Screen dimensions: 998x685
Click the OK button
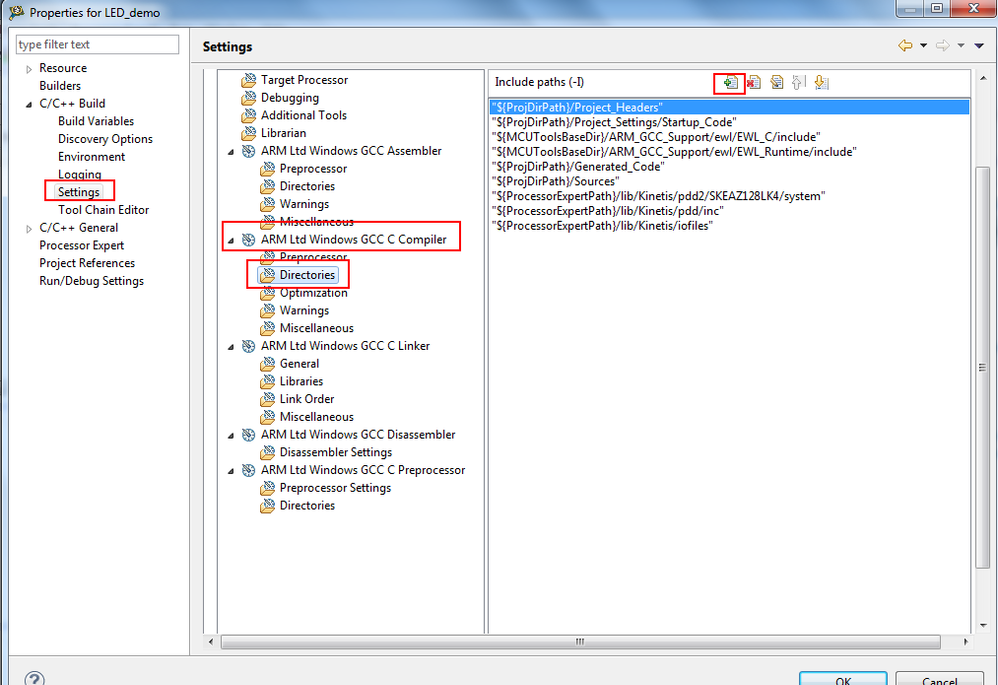(843, 679)
